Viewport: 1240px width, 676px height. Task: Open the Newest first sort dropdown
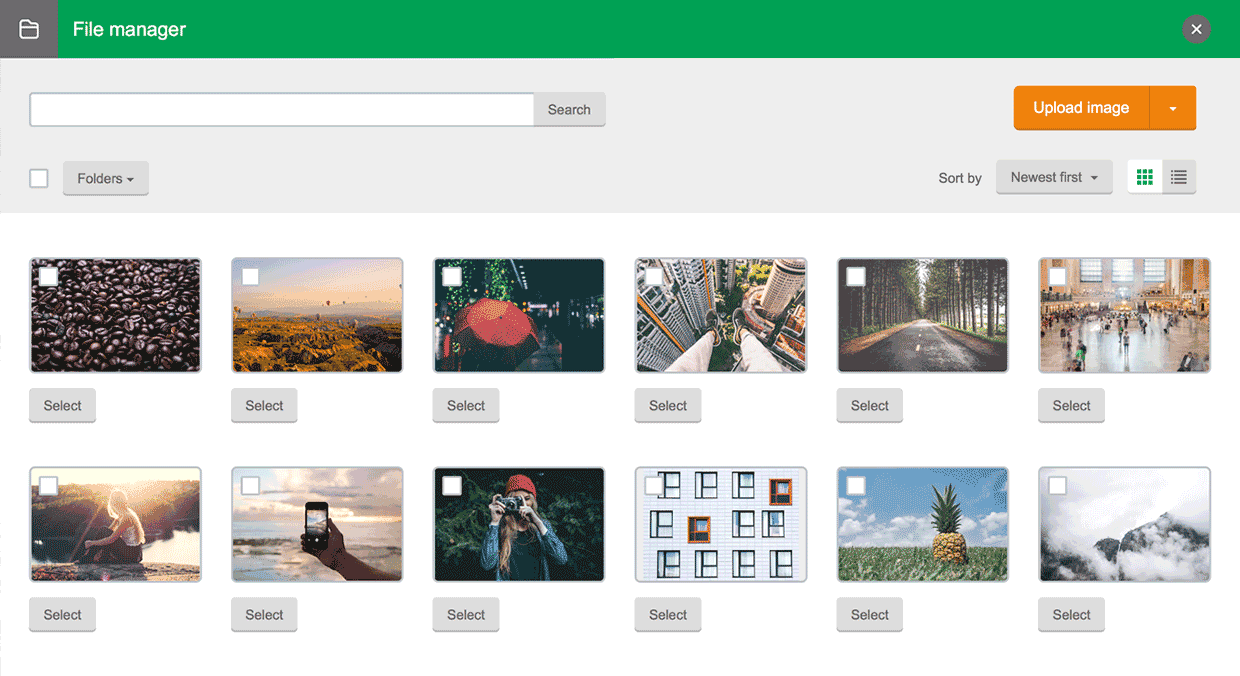click(x=1053, y=176)
